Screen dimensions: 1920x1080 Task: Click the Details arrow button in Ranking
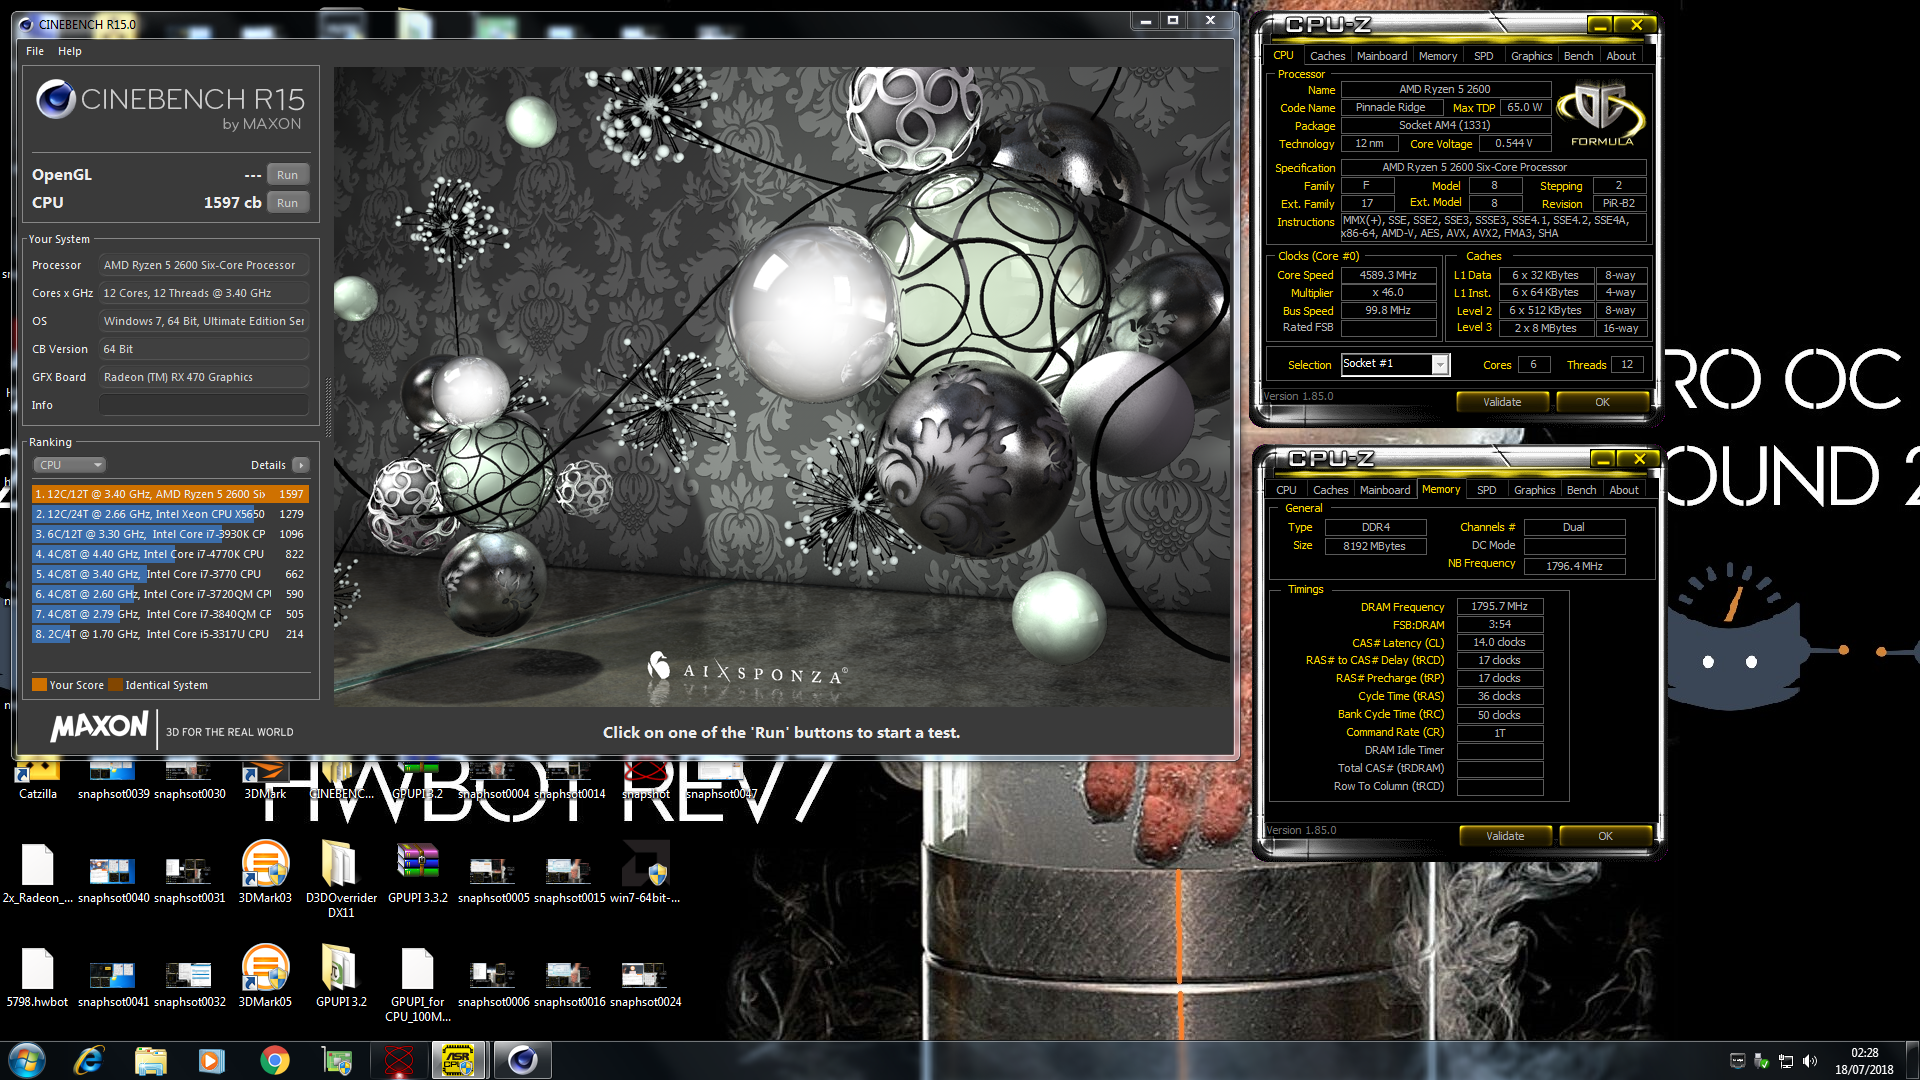click(x=300, y=465)
